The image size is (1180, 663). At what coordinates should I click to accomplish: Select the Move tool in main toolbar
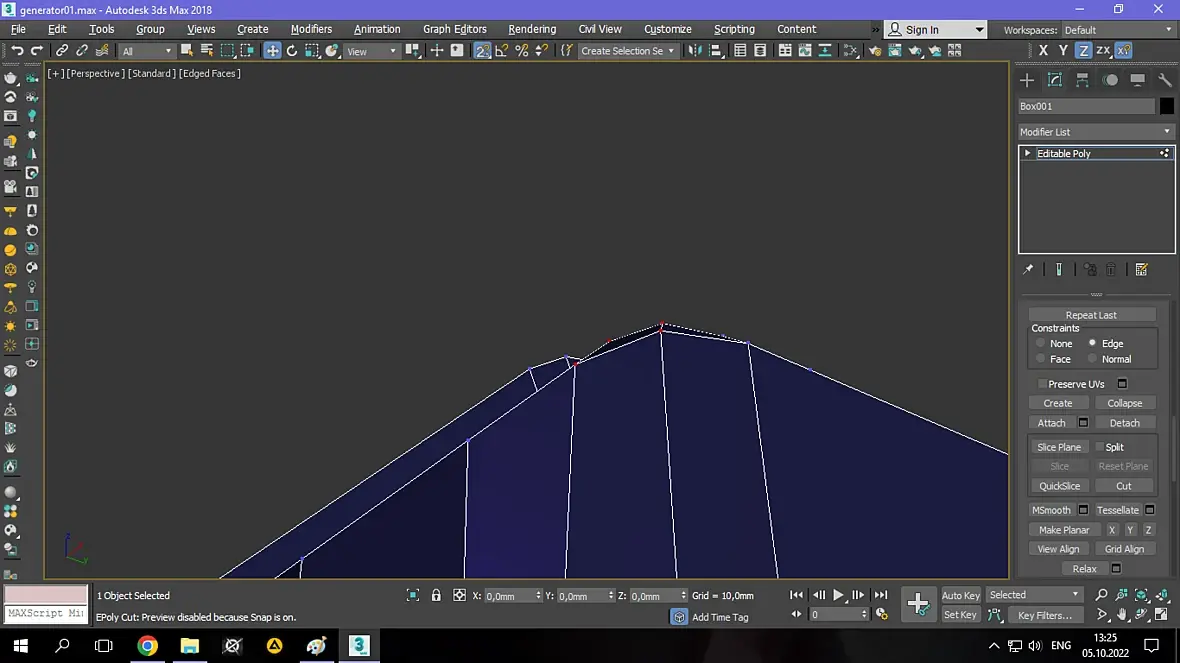272,51
